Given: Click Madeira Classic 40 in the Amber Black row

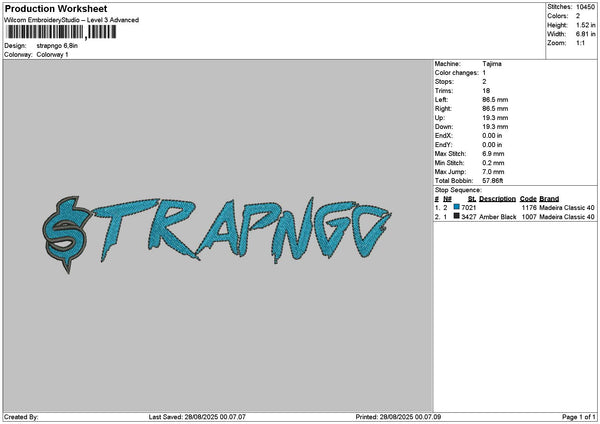Looking at the screenshot, I should coord(567,217).
